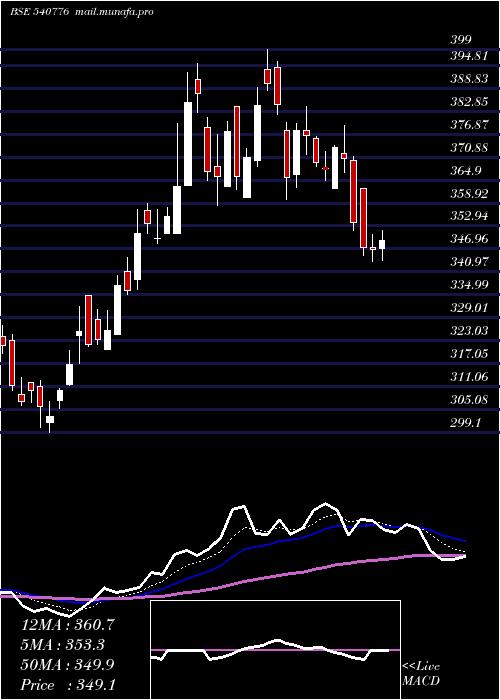The width and height of the screenshot is (500, 700).
Task: Click the 340.97 price axis label
Action: click(x=468, y=262)
